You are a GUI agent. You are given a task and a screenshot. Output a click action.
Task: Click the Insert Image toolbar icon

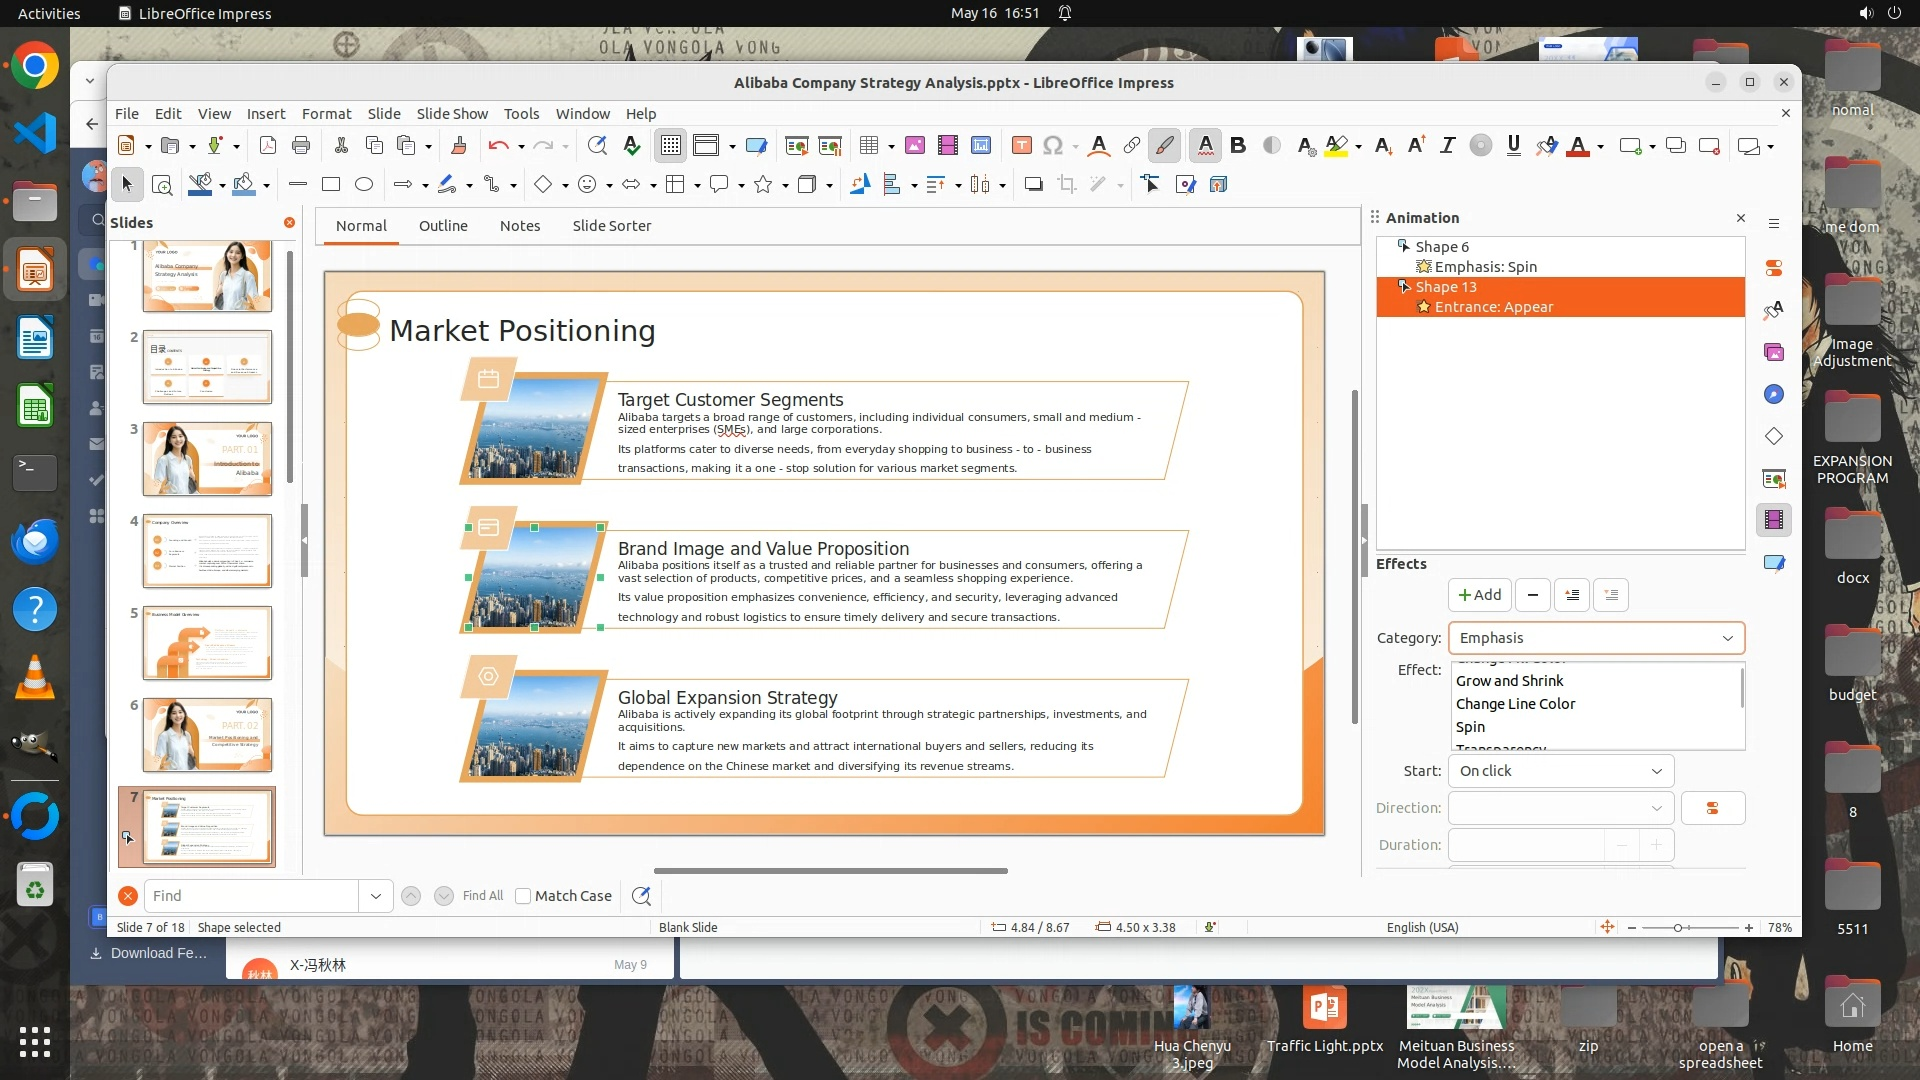[914, 146]
